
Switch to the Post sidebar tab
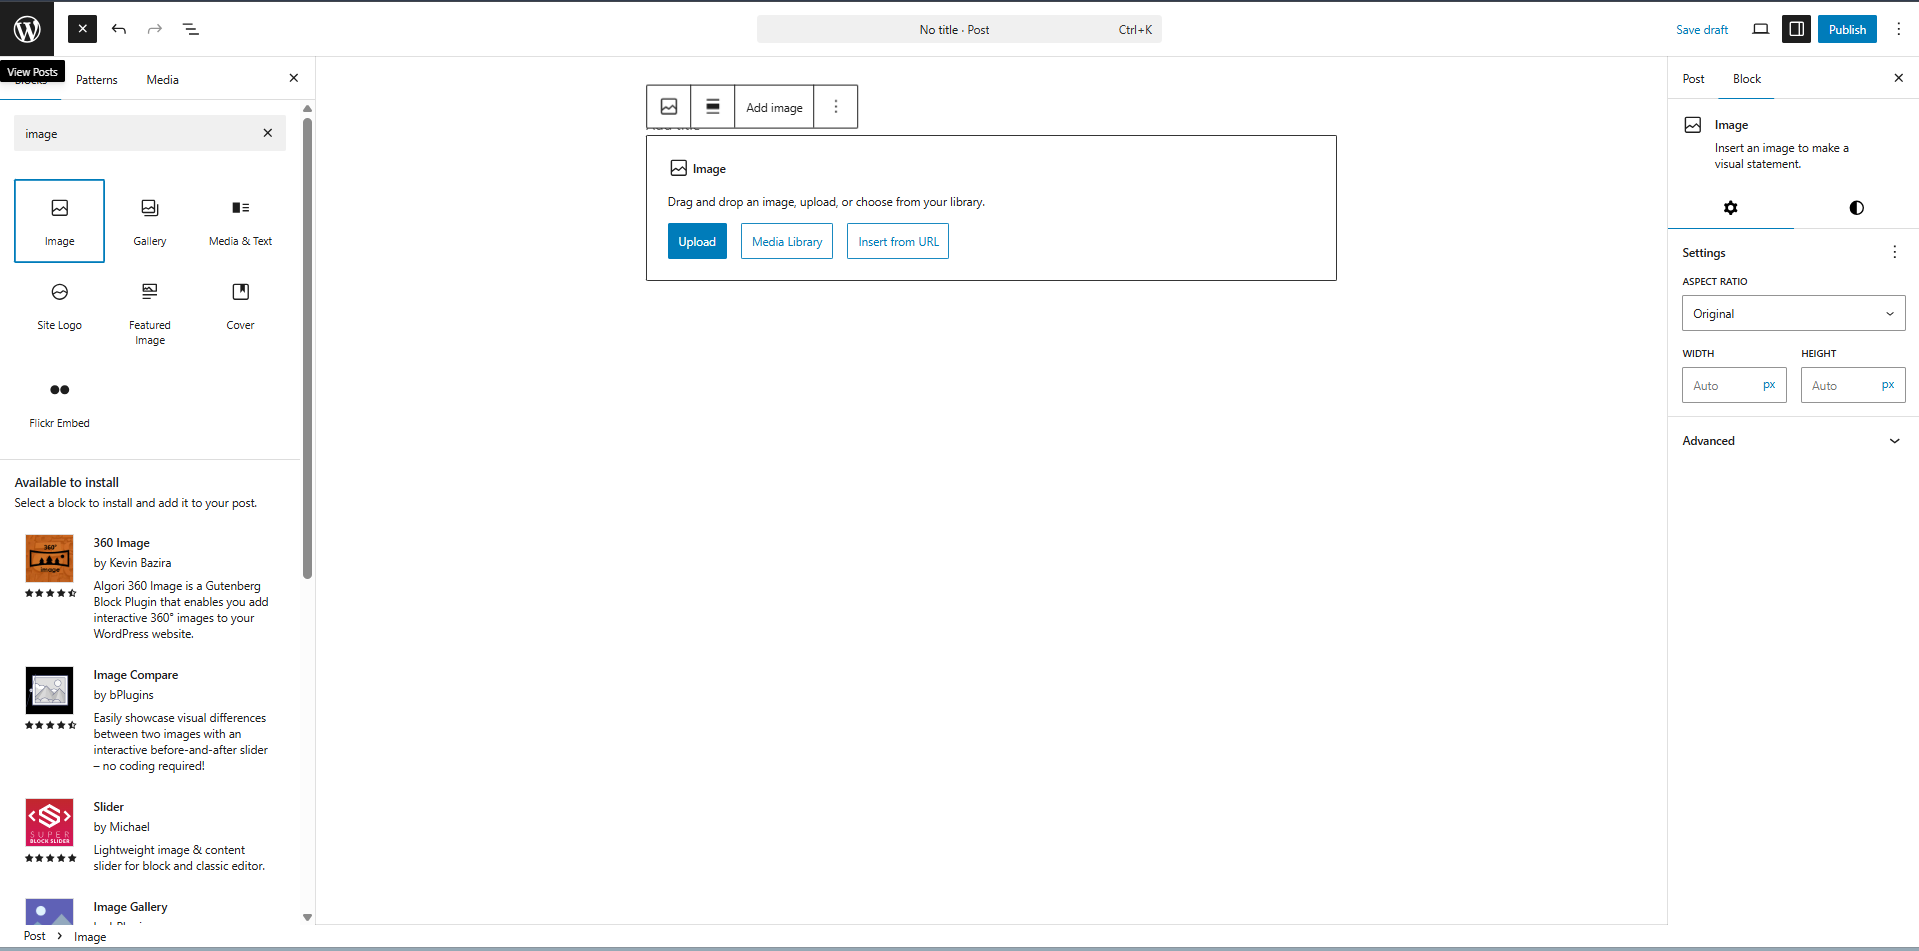(1693, 79)
